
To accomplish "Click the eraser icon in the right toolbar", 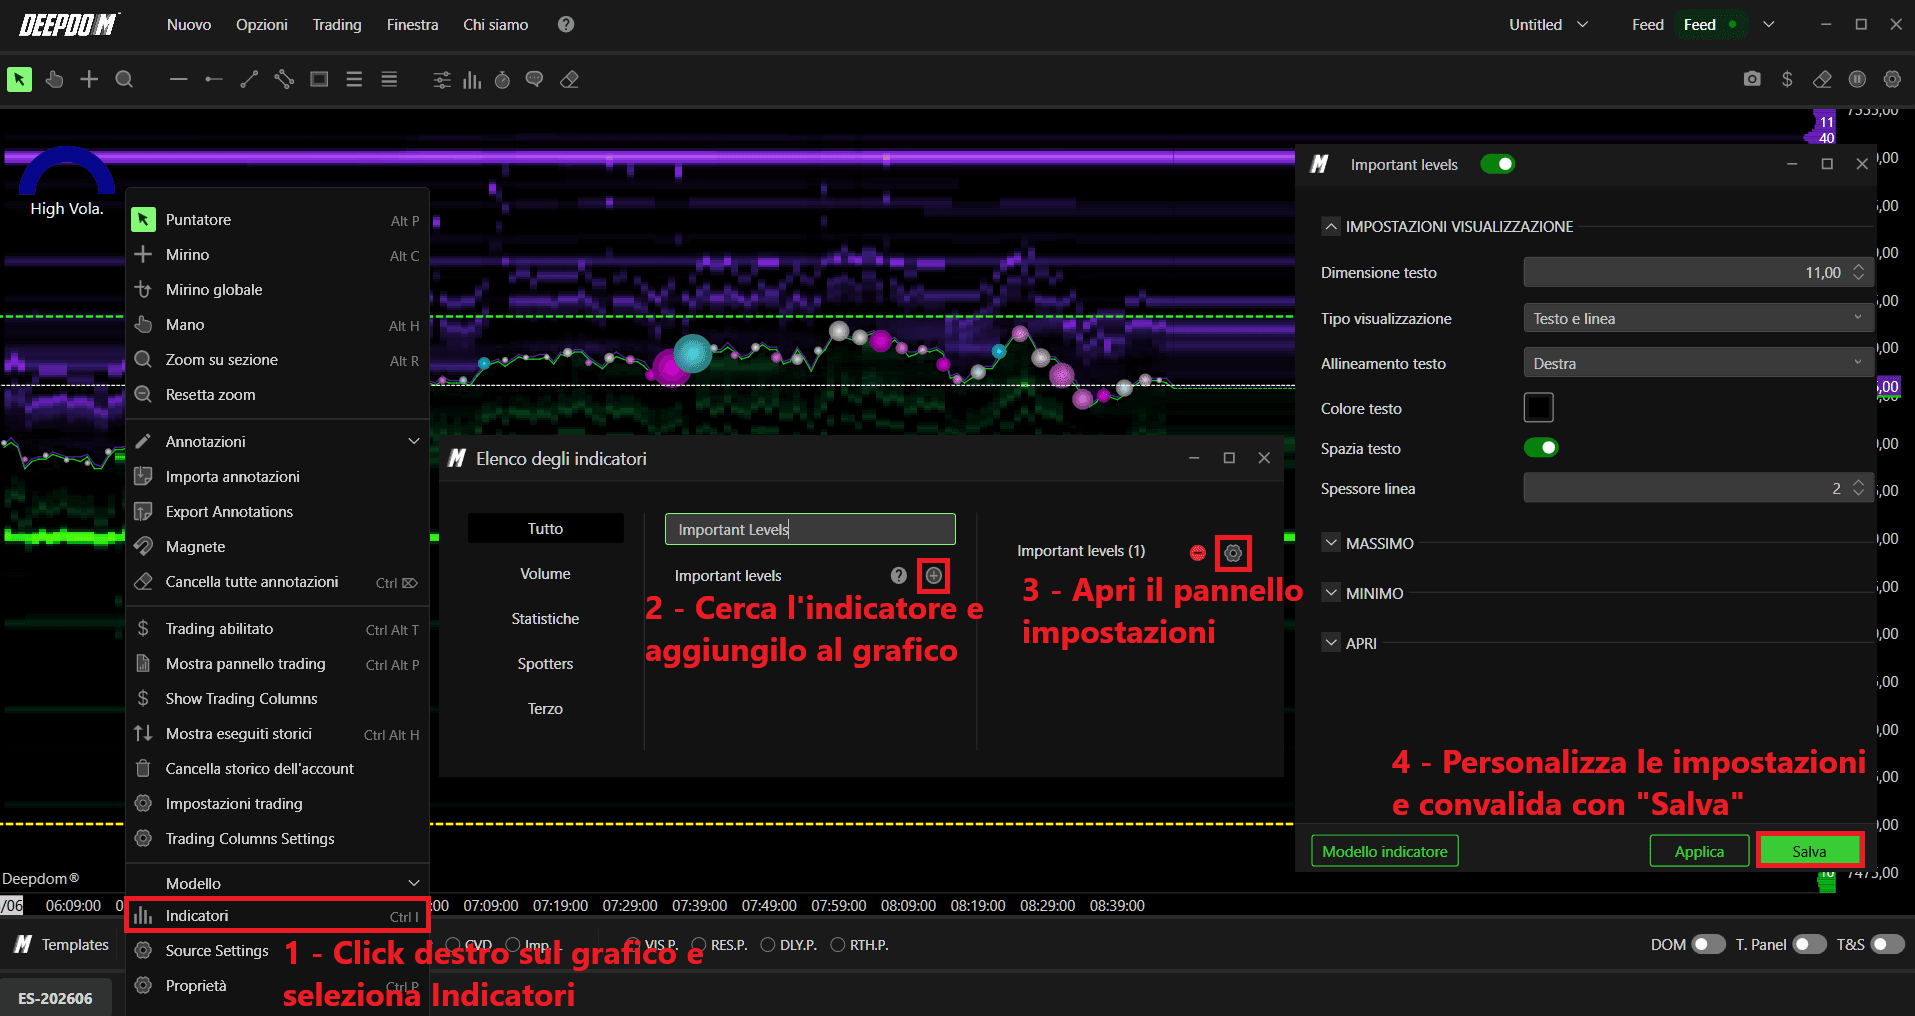I will click(1822, 79).
